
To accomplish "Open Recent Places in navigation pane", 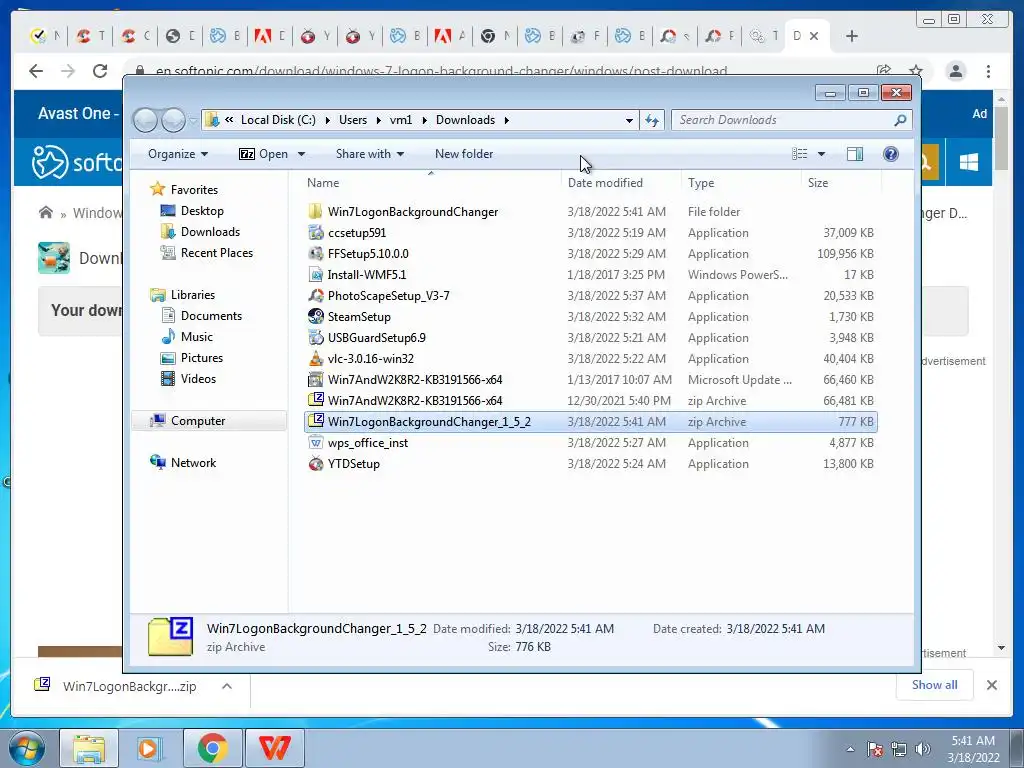I will click(x=217, y=253).
